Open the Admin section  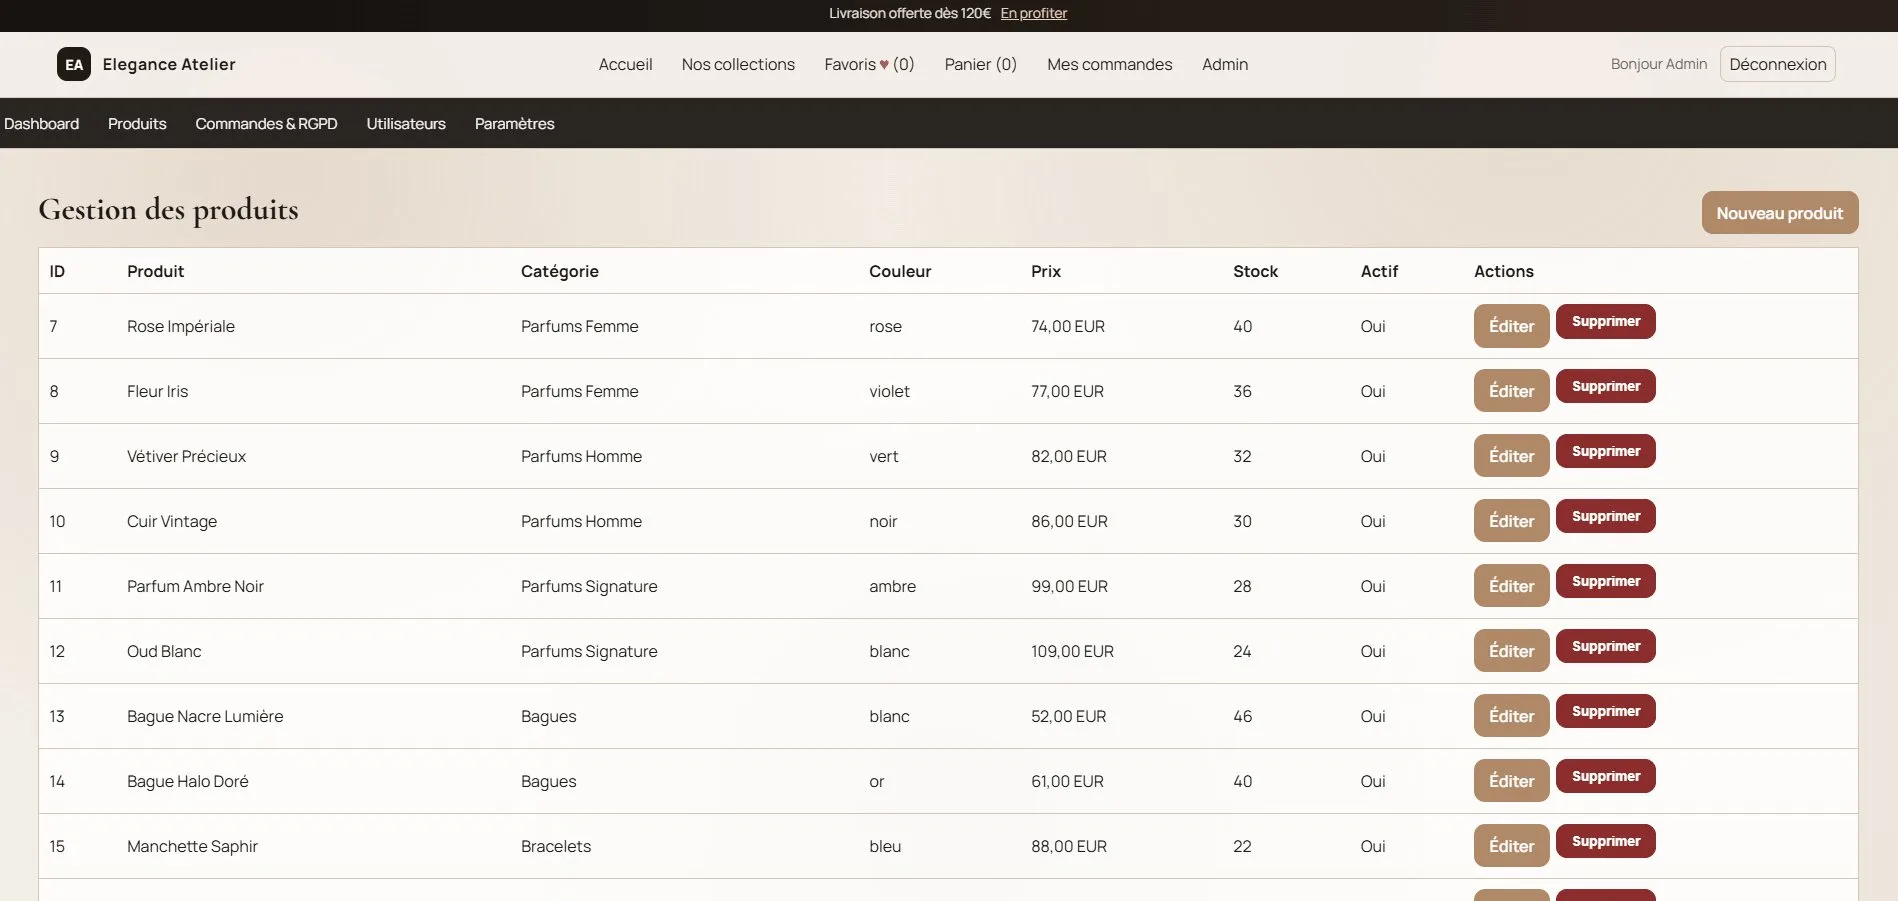pos(1224,64)
